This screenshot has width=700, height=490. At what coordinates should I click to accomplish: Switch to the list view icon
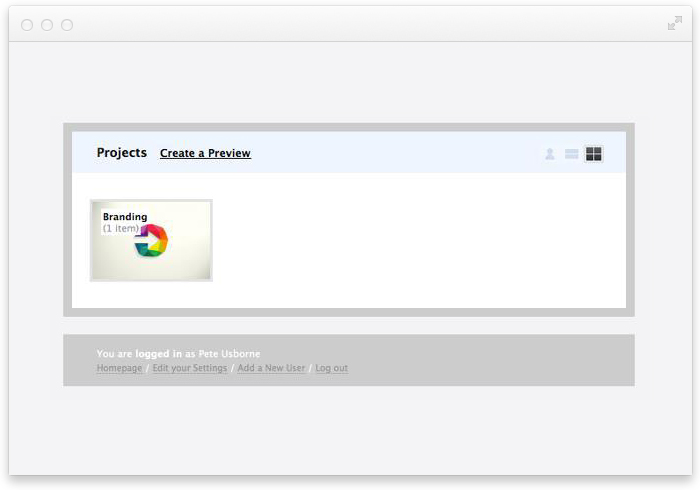[572, 154]
